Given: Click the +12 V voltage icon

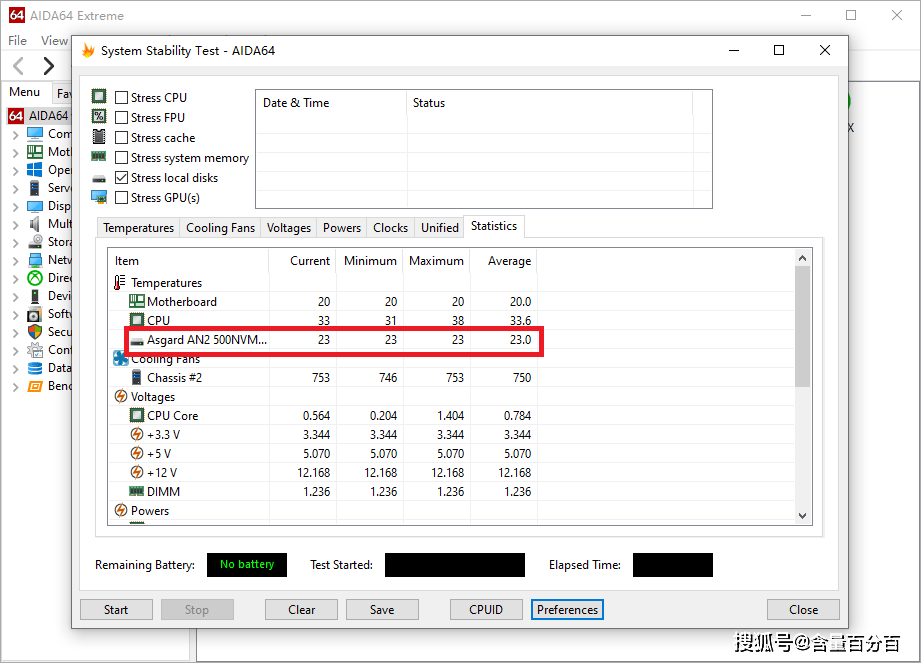Looking at the screenshot, I should [x=137, y=473].
